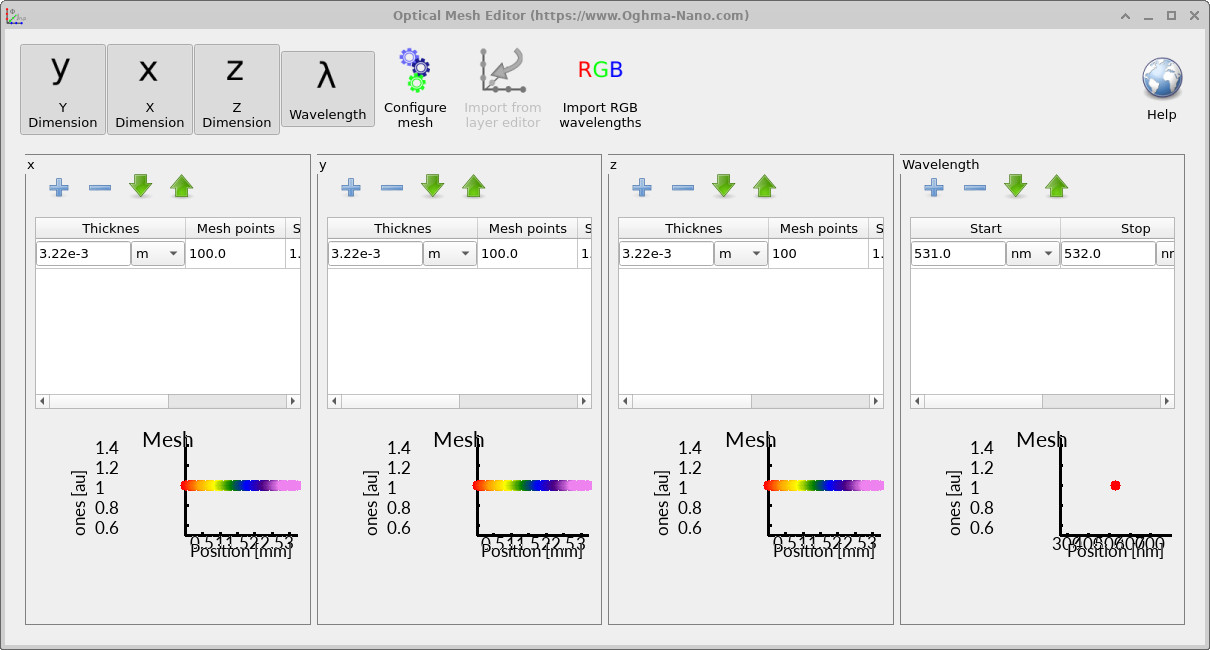The width and height of the screenshot is (1210, 650).
Task: Select the Z Dimension editor
Action: point(236,89)
